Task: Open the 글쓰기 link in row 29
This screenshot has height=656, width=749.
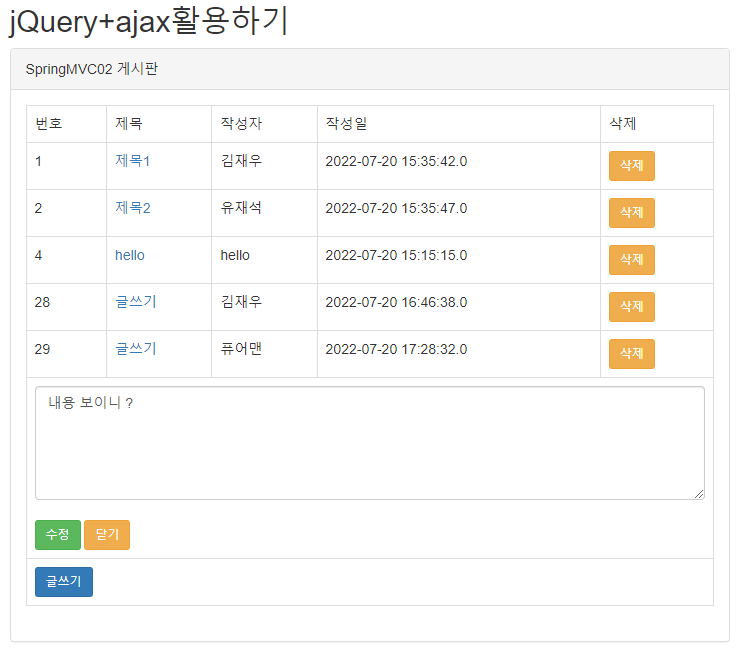Action: coord(136,349)
